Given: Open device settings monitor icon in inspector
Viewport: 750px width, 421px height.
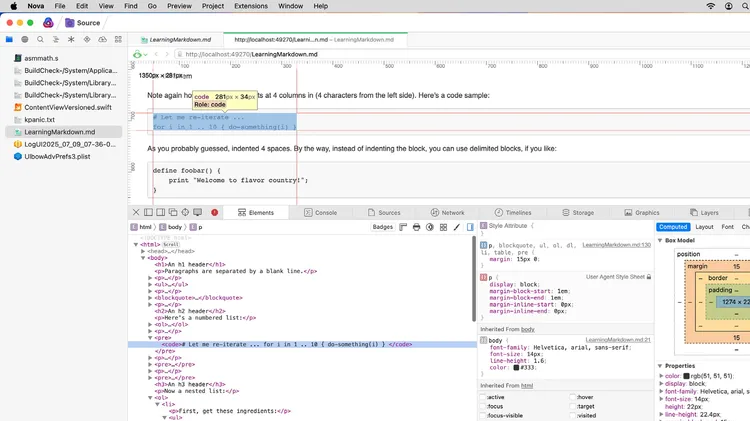Looking at the screenshot, I should click(x=198, y=212).
